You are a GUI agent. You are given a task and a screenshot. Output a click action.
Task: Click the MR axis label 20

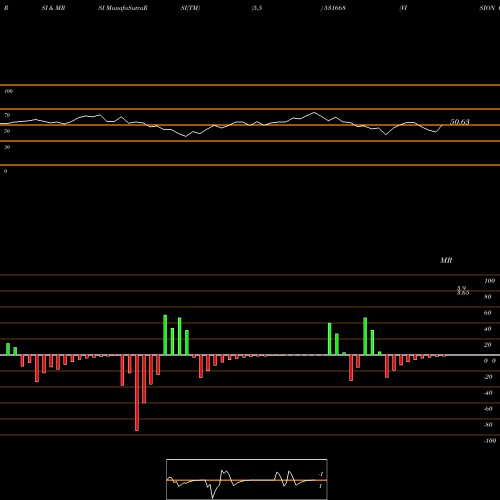pos(488,345)
